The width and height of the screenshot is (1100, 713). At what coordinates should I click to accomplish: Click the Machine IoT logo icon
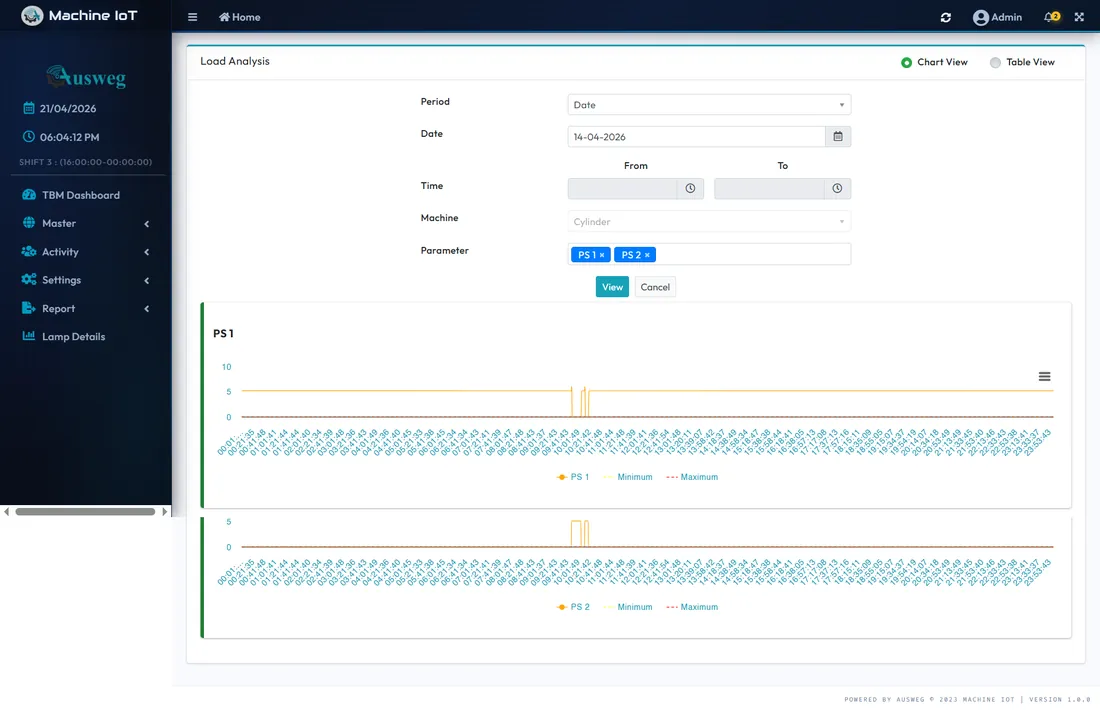(32, 15)
